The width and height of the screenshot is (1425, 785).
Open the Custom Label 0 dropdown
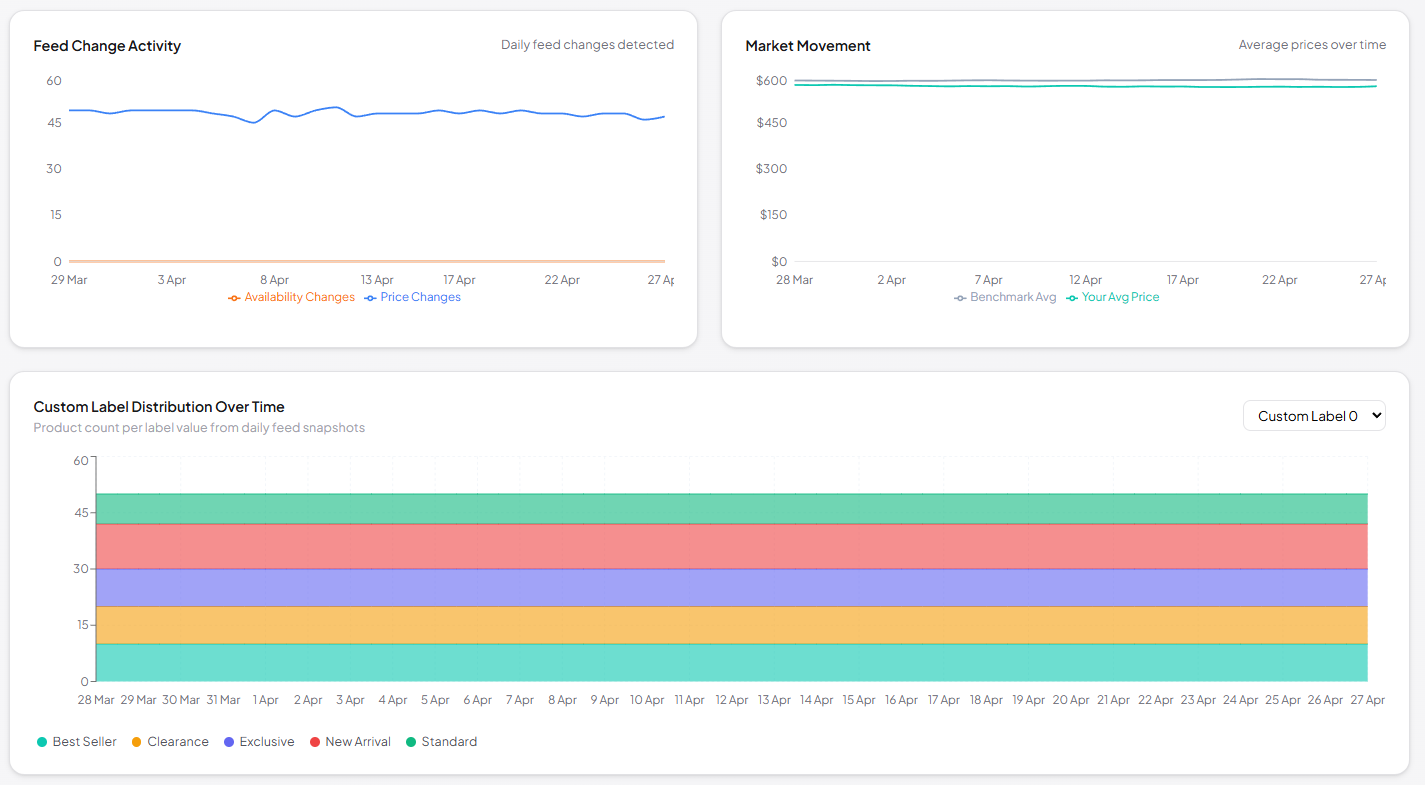(x=1314, y=415)
